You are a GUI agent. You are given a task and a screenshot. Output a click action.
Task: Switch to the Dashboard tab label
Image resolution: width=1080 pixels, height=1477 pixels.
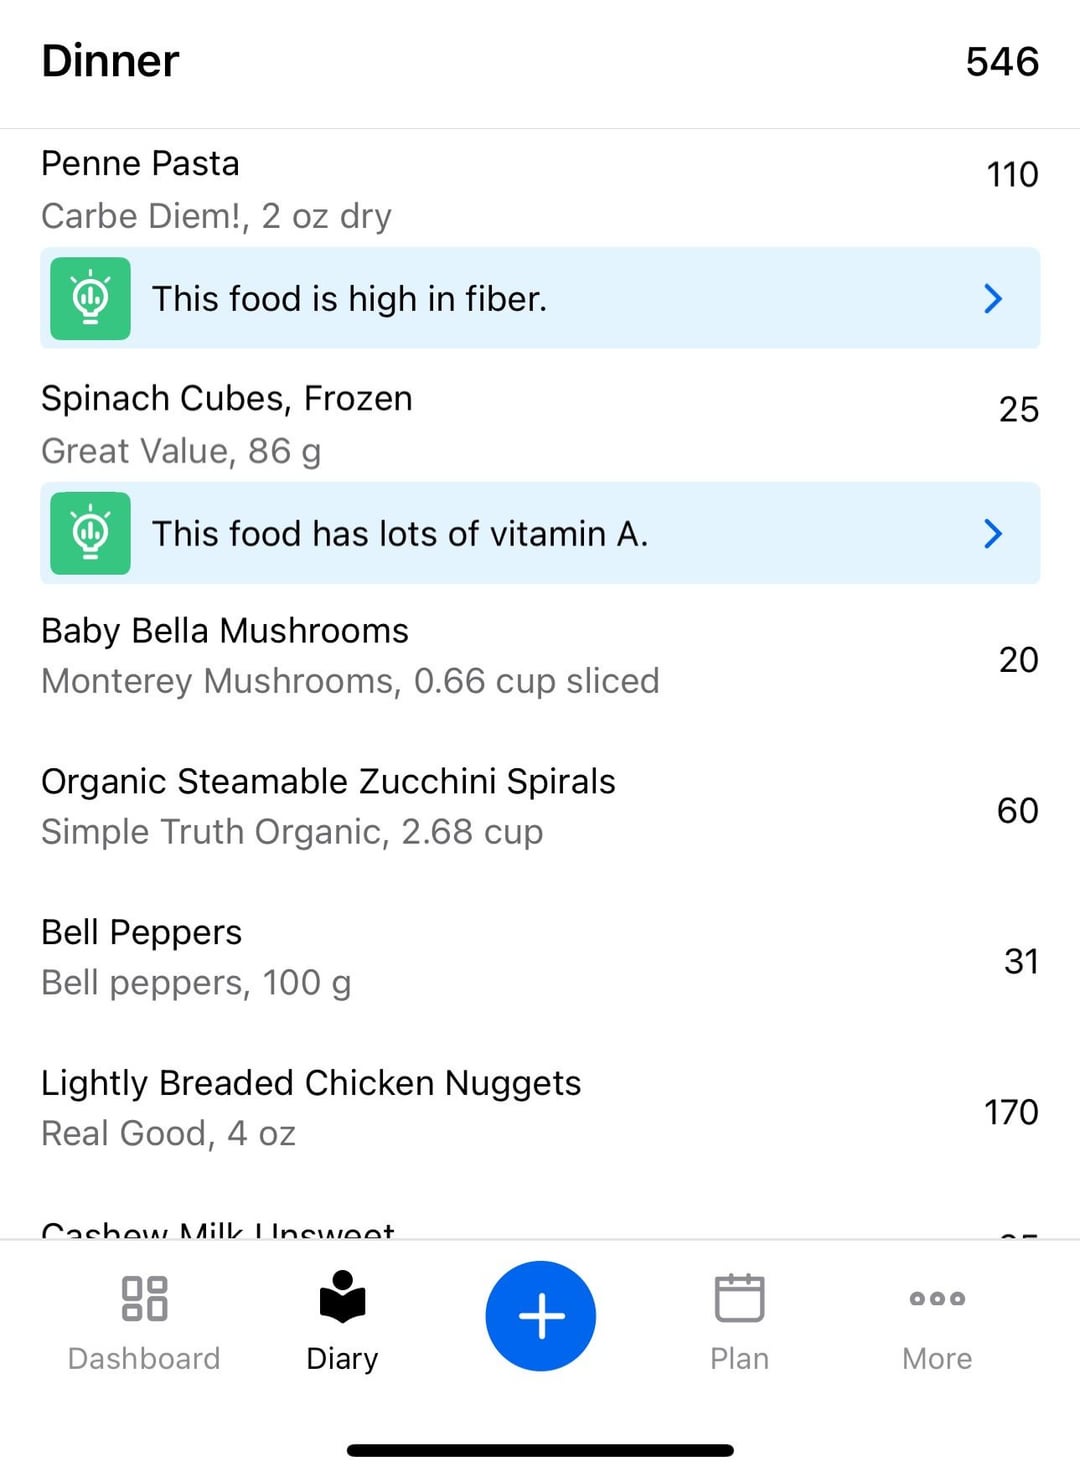click(144, 1358)
